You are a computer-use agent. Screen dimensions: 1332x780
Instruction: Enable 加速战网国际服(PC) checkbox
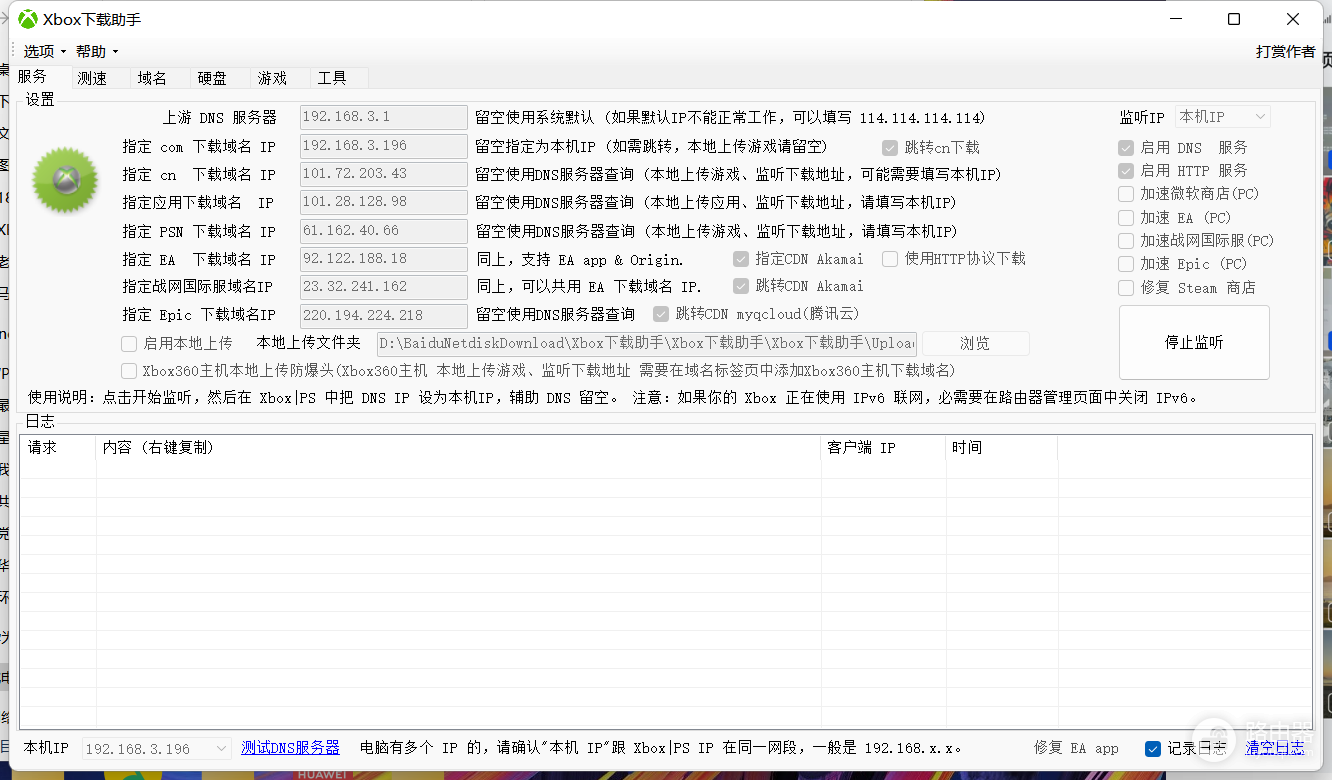coord(1126,241)
